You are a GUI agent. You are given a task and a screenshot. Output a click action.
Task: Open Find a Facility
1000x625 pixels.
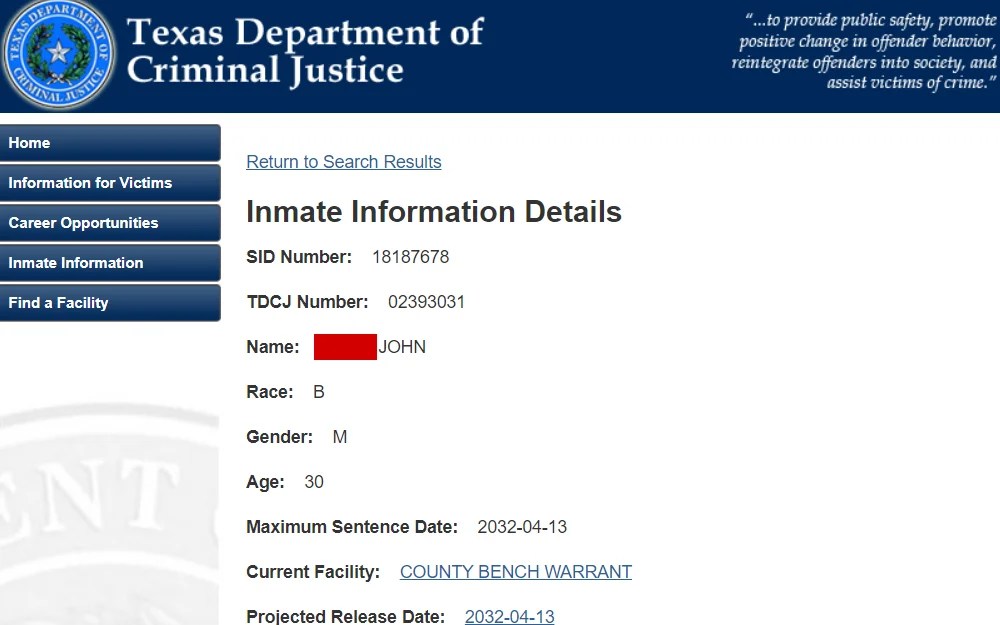point(110,303)
